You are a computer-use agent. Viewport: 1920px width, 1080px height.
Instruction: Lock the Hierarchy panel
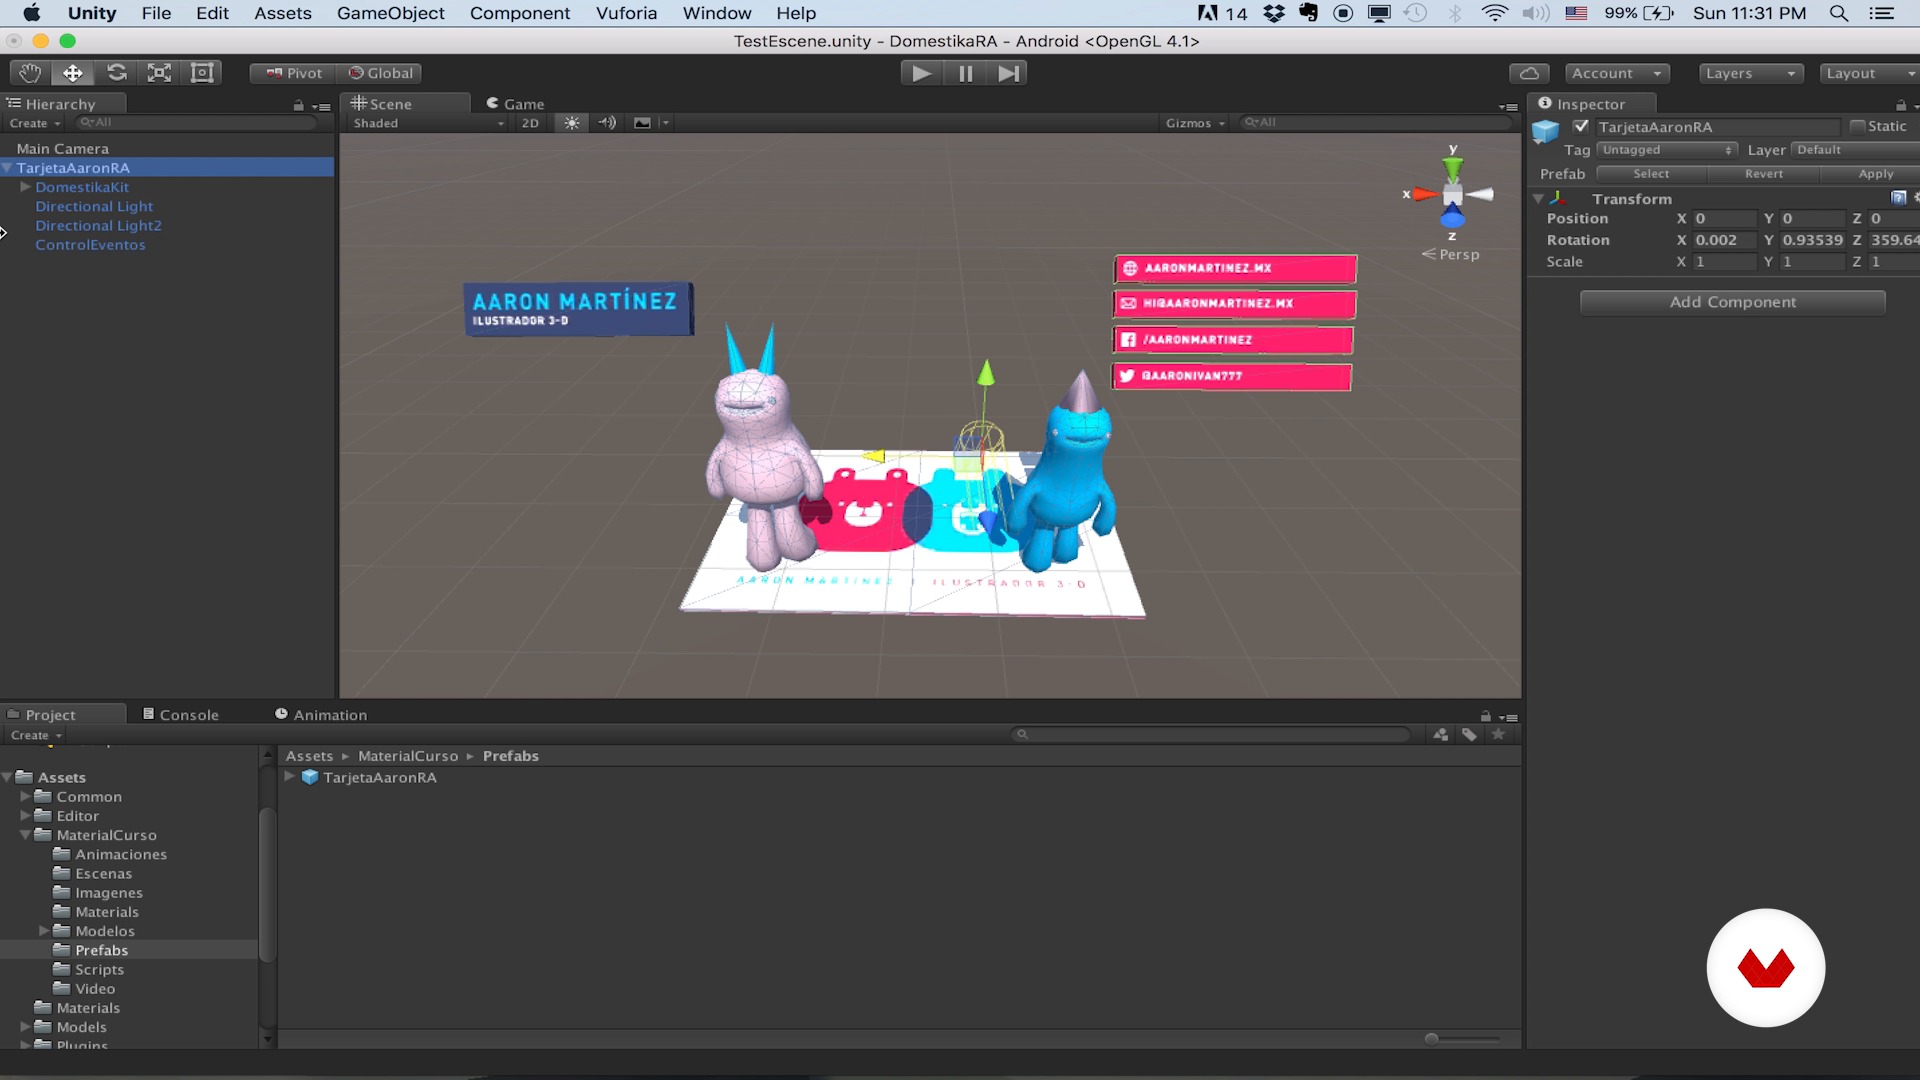(298, 105)
